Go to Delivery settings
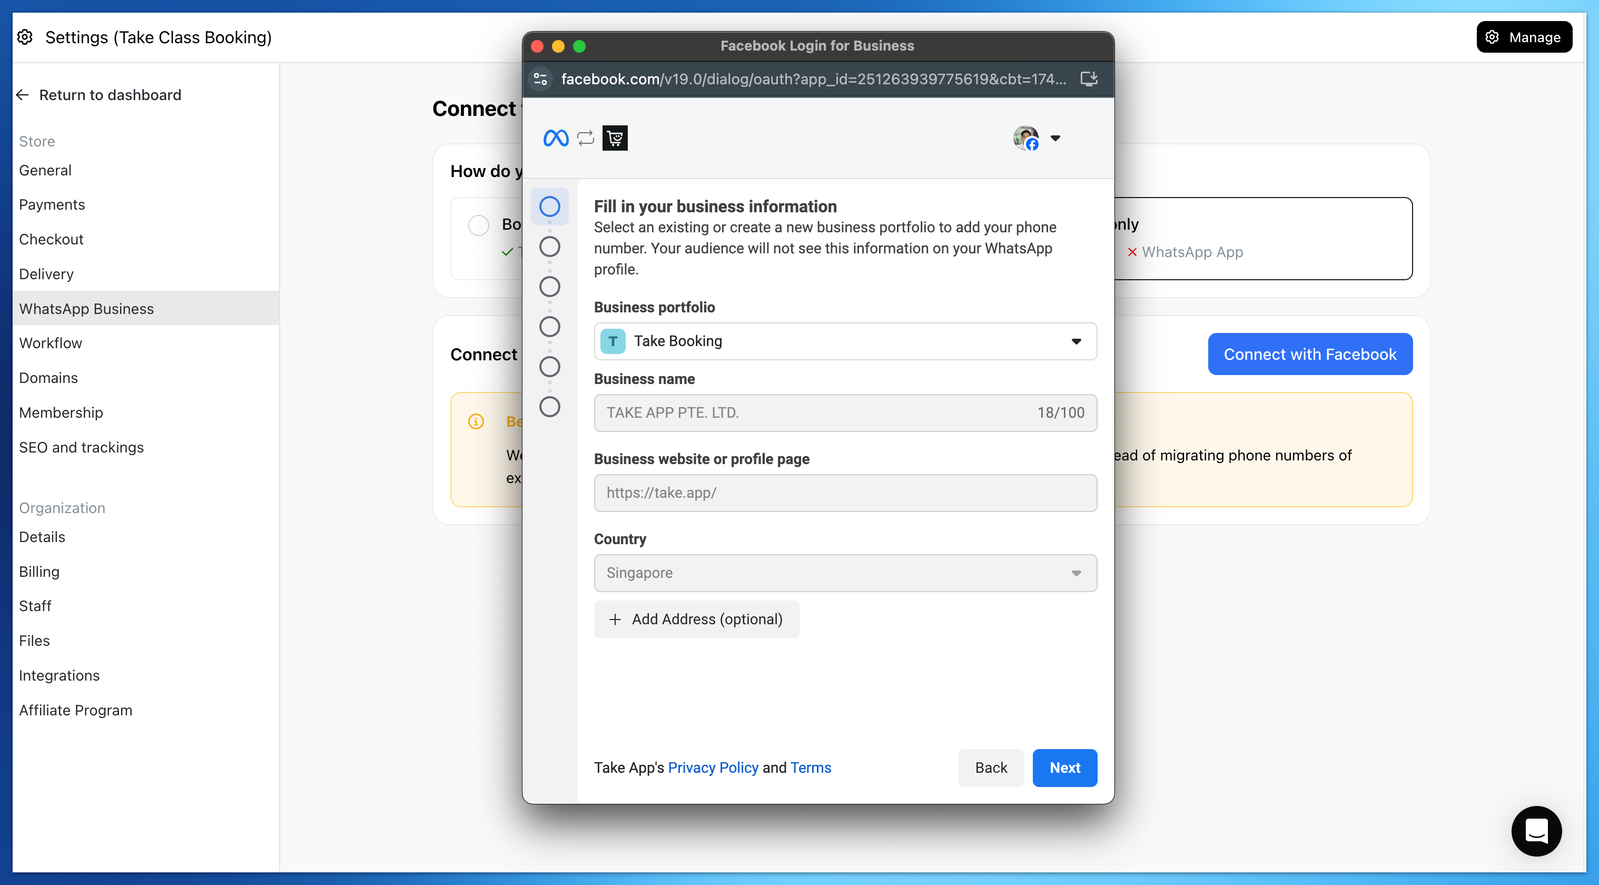 click(x=146, y=274)
